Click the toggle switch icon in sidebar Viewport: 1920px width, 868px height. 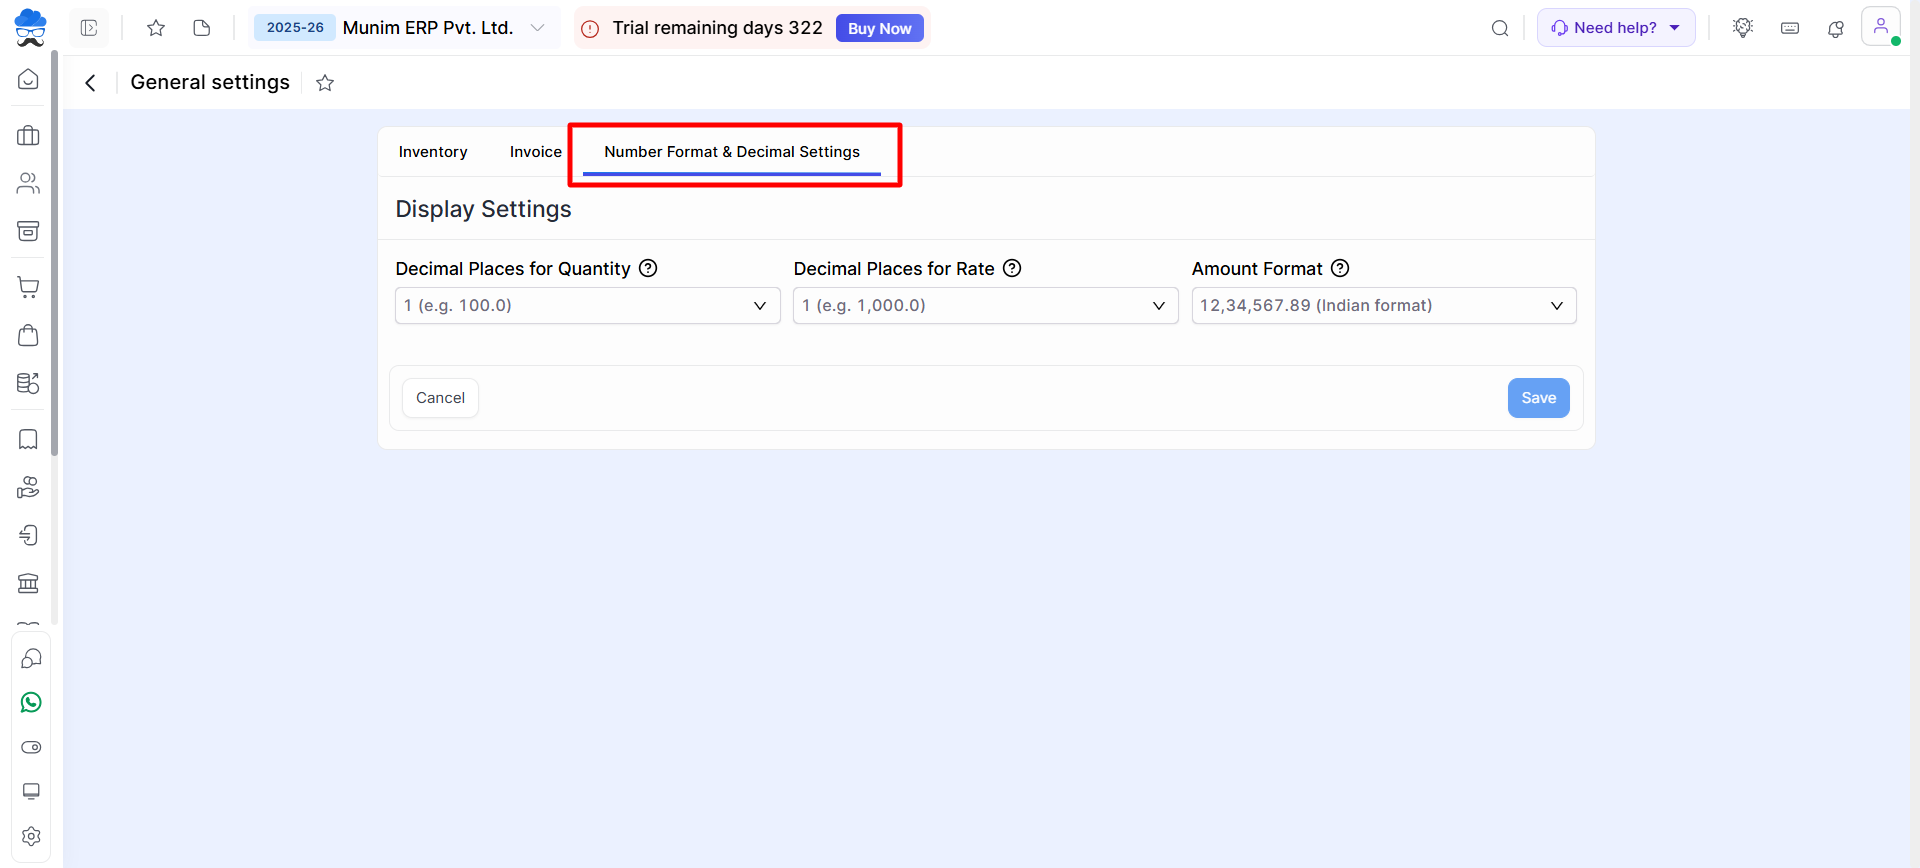[31, 748]
